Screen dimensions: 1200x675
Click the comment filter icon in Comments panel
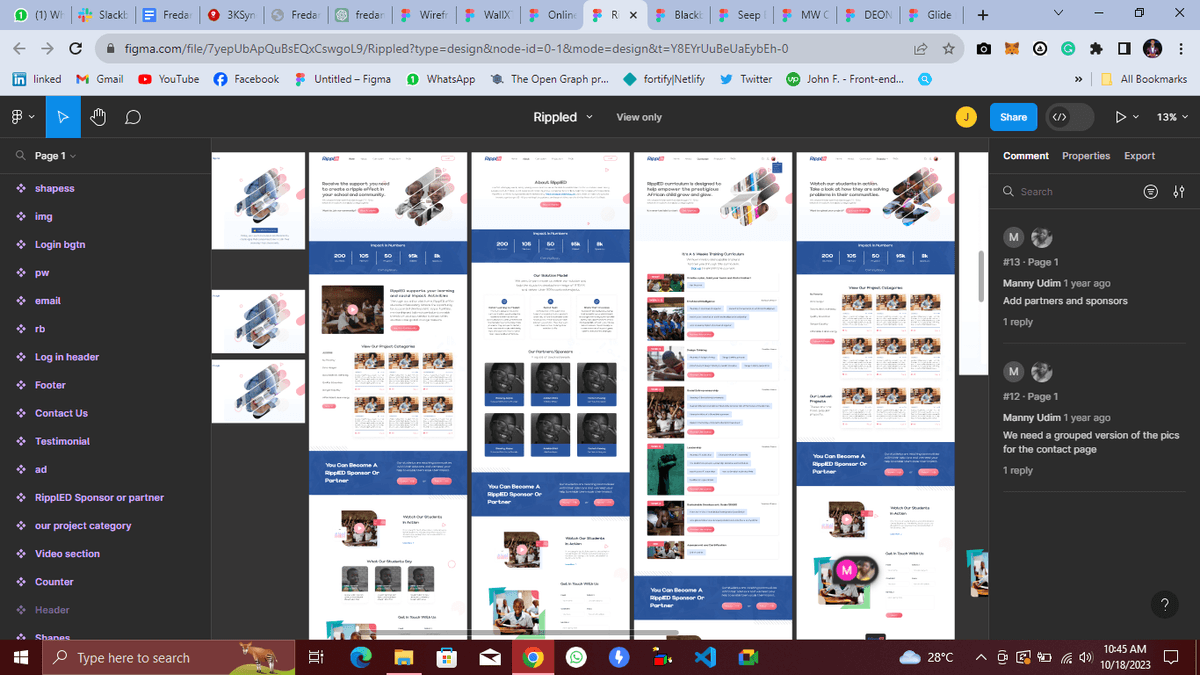point(1150,191)
